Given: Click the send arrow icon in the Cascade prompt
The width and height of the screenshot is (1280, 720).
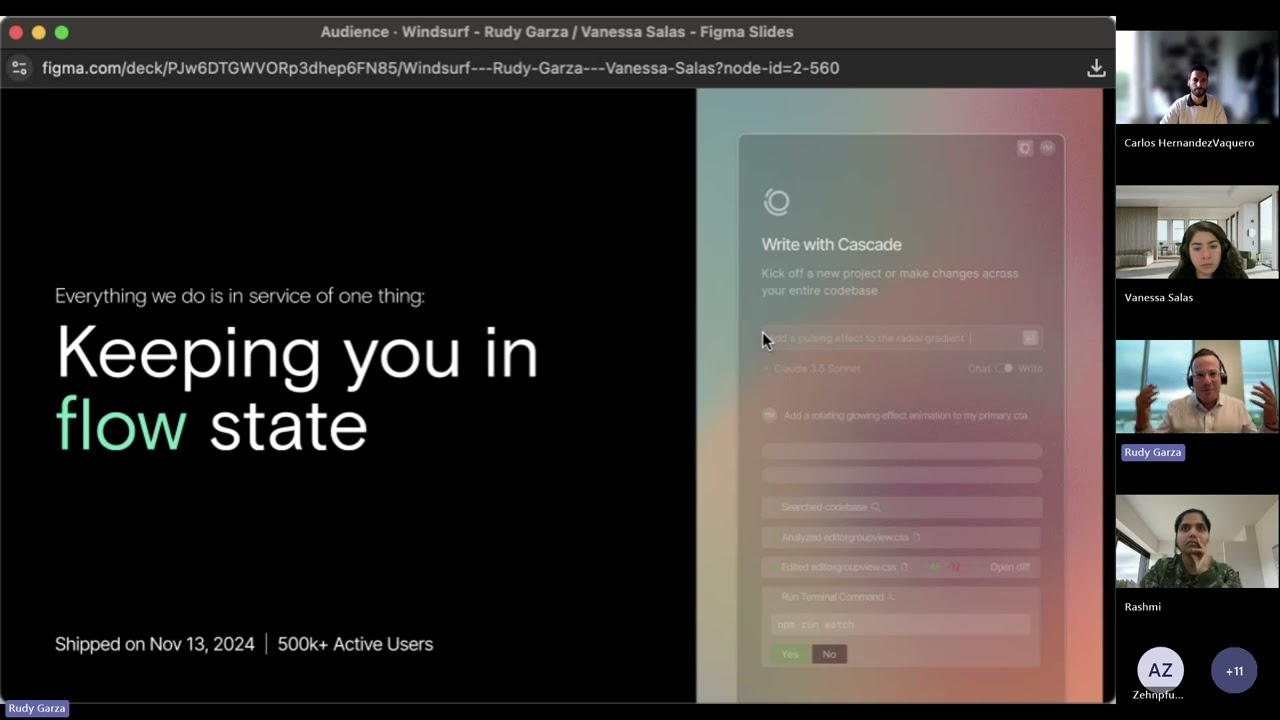Looking at the screenshot, I should coord(1030,338).
